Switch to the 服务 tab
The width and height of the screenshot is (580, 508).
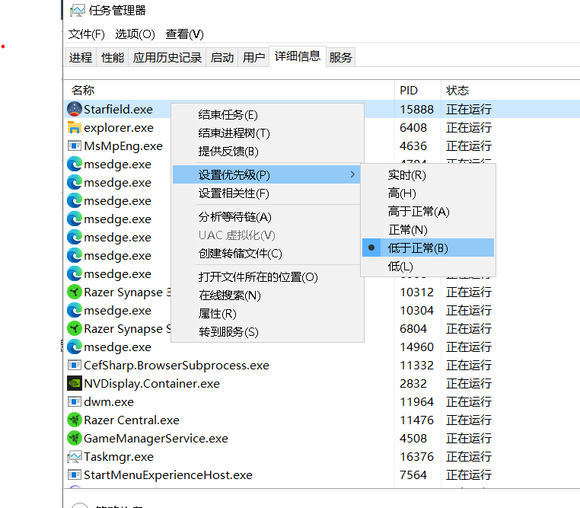341,57
